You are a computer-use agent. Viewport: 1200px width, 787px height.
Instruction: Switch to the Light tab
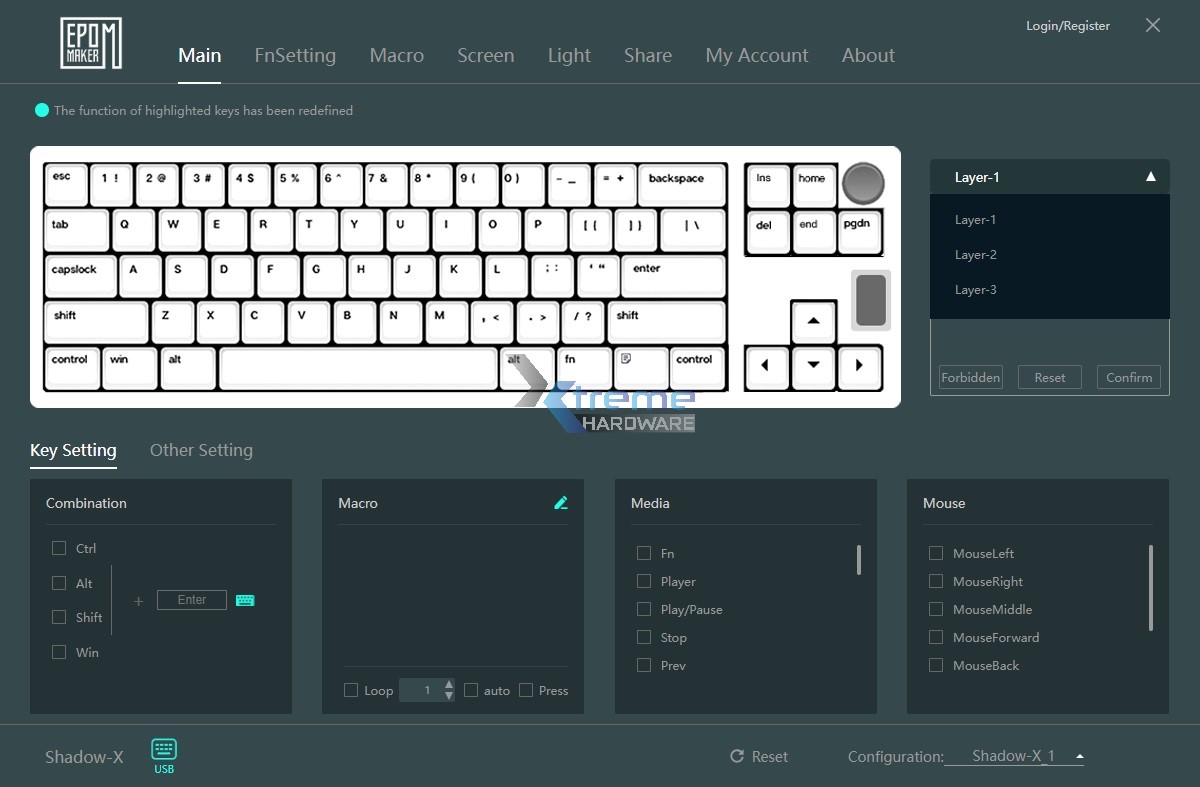click(569, 56)
